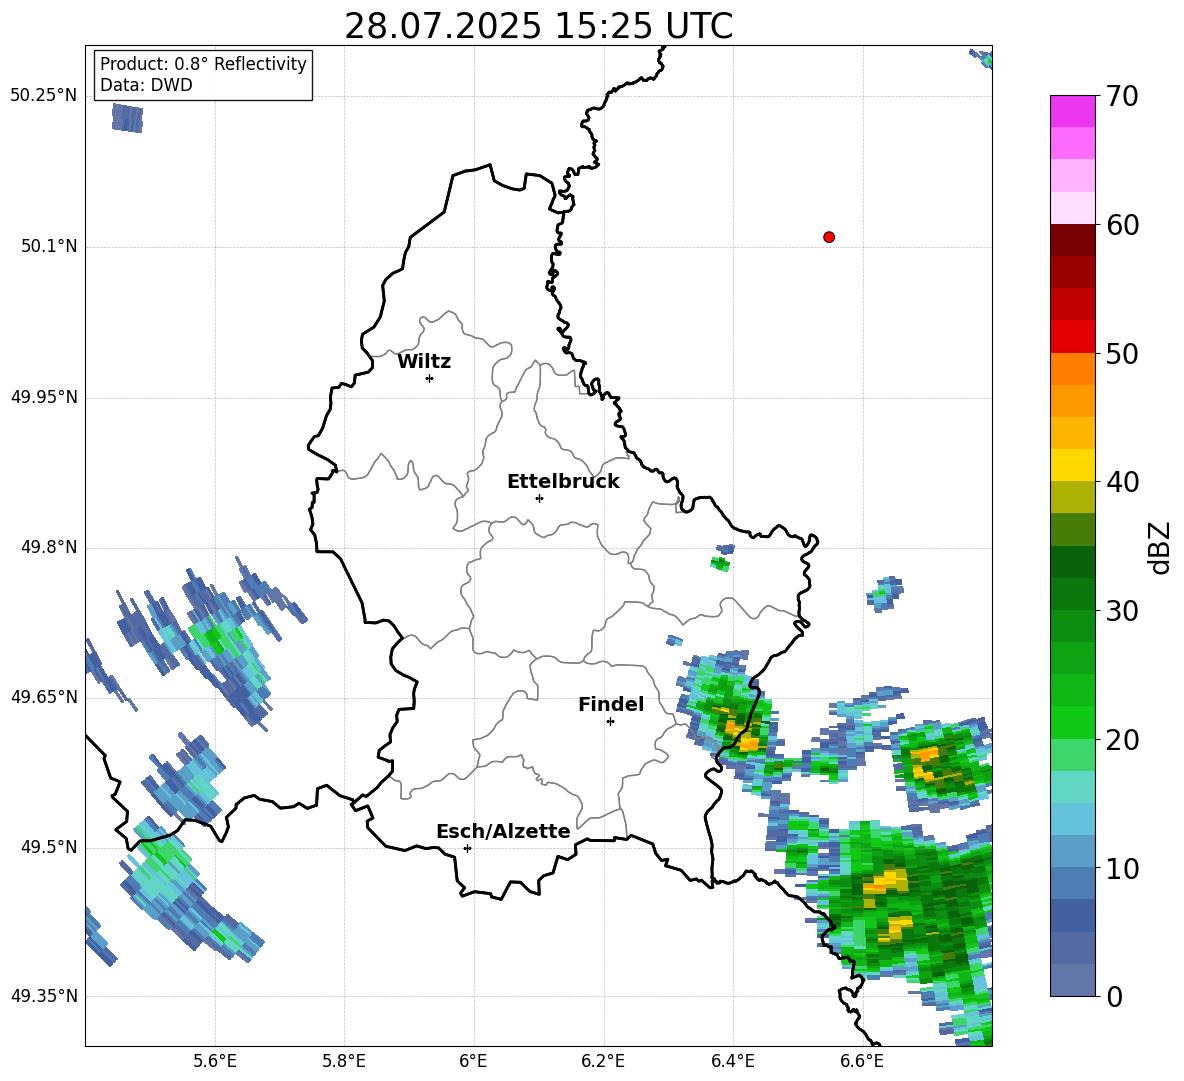Select the Esch/Alzette city label

pos(503,831)
